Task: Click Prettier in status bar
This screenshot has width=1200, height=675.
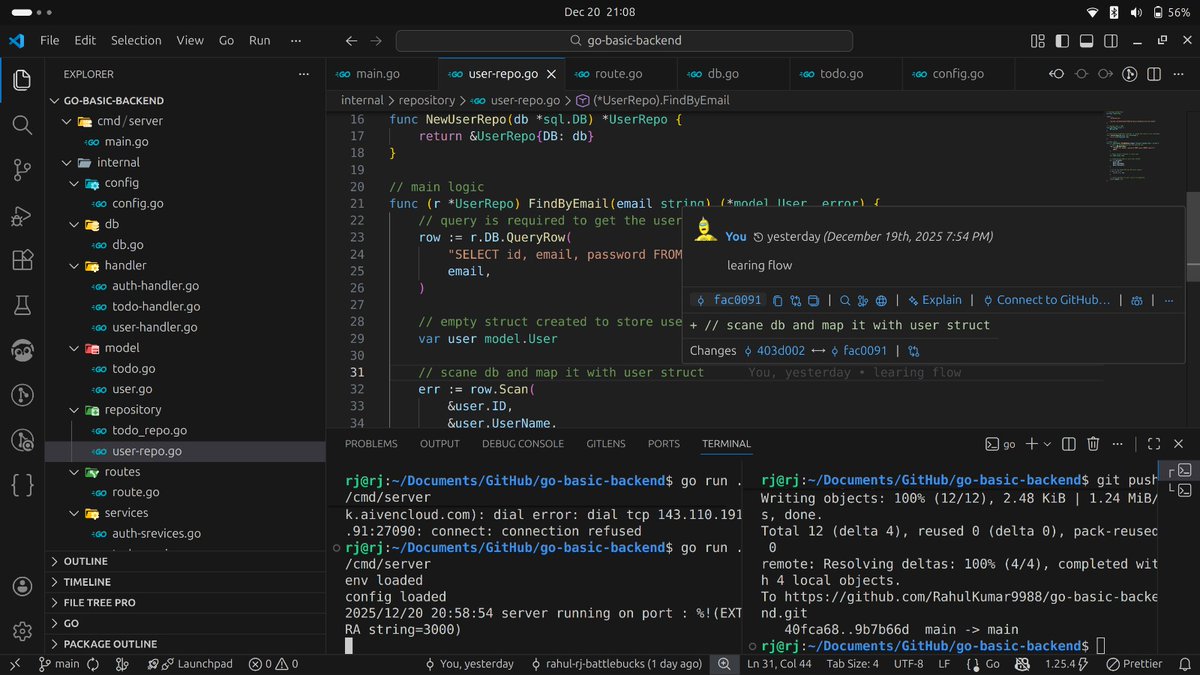Action: (1134, 664)
